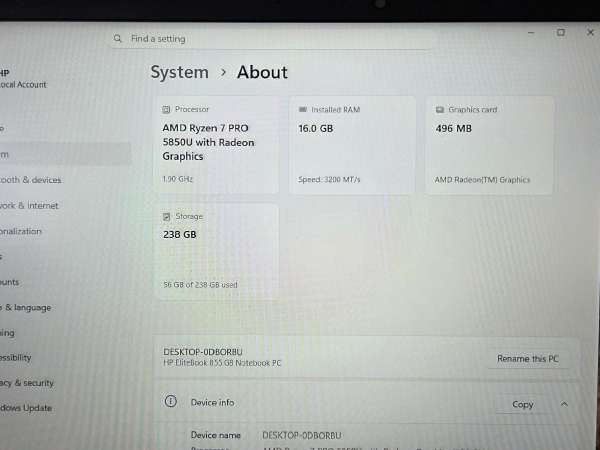Open Windows Update settings
The width and height of the screenshot is (600, 450).
26,408
